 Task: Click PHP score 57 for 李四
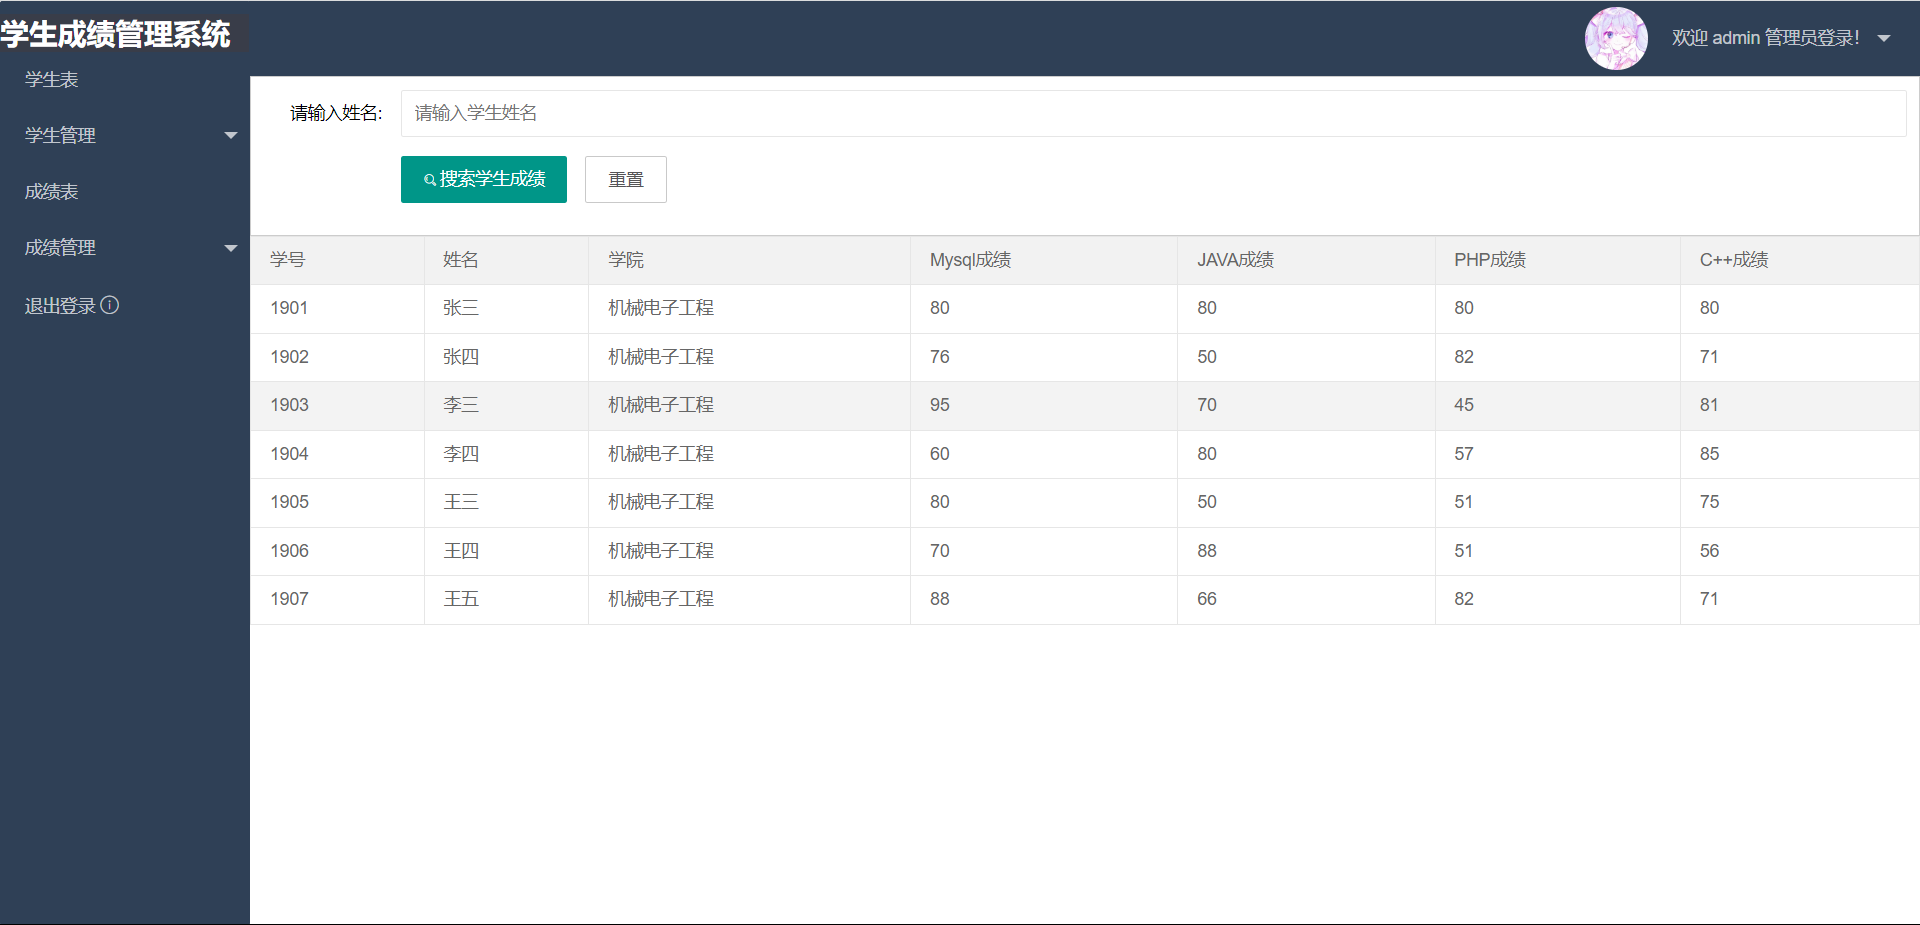(1464, 454)
